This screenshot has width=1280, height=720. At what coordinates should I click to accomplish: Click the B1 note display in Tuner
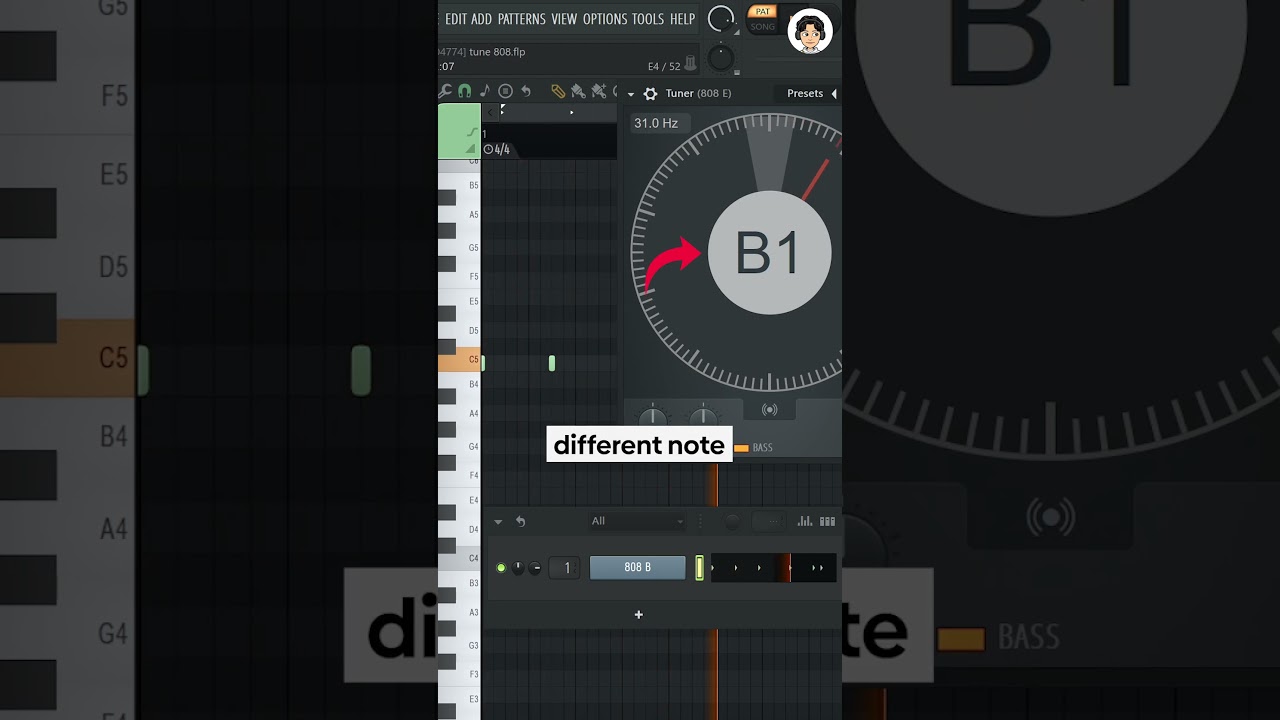[769, 253]
